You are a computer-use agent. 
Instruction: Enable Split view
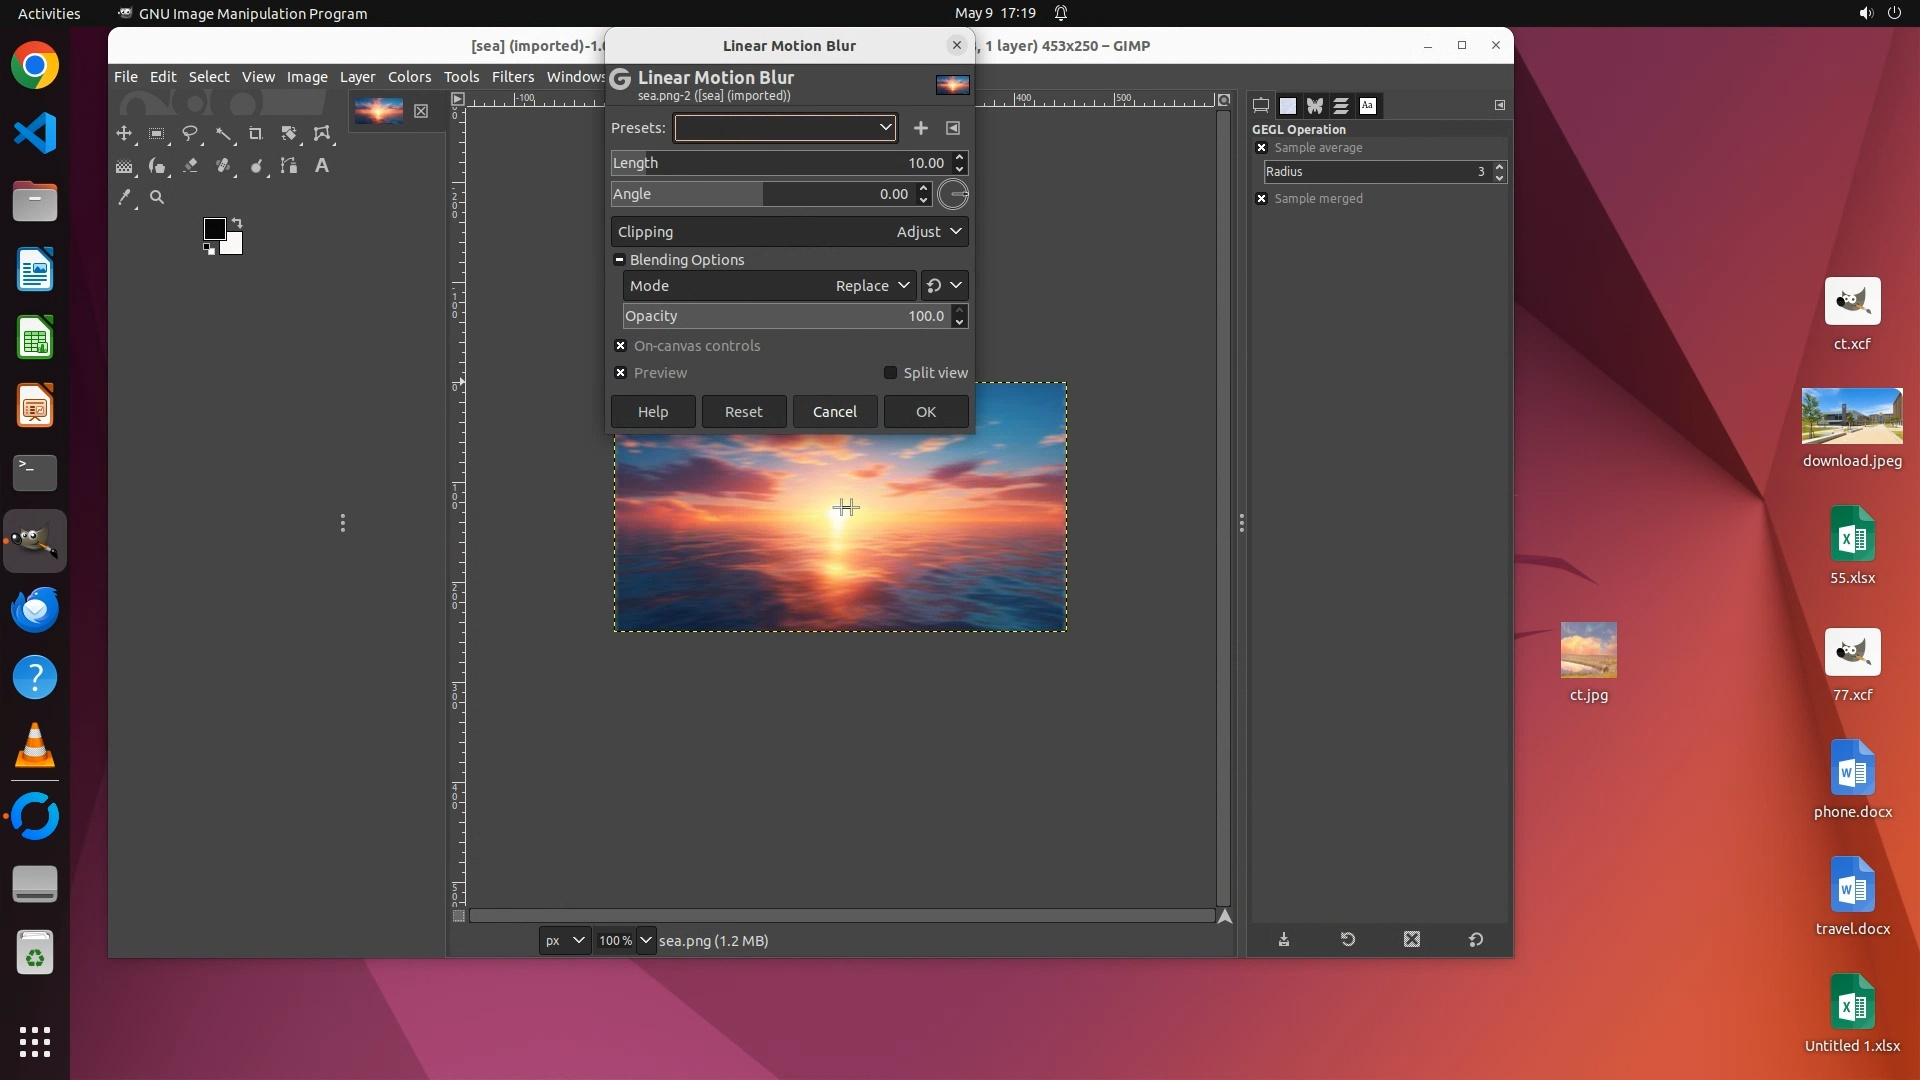[x=890, y=373]
